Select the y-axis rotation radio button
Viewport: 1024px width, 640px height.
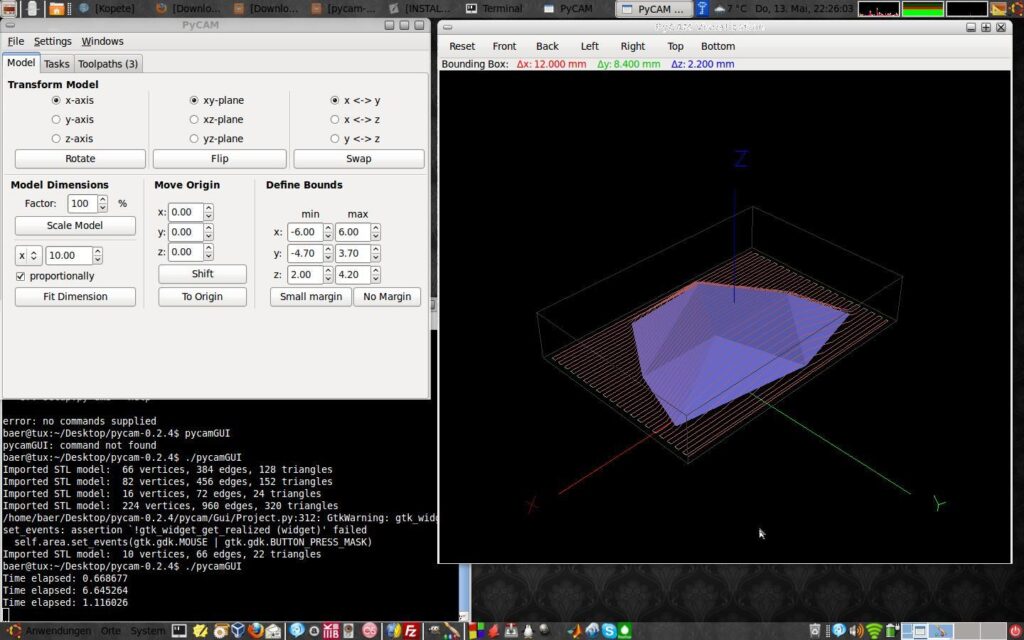(x=58, y=119)
